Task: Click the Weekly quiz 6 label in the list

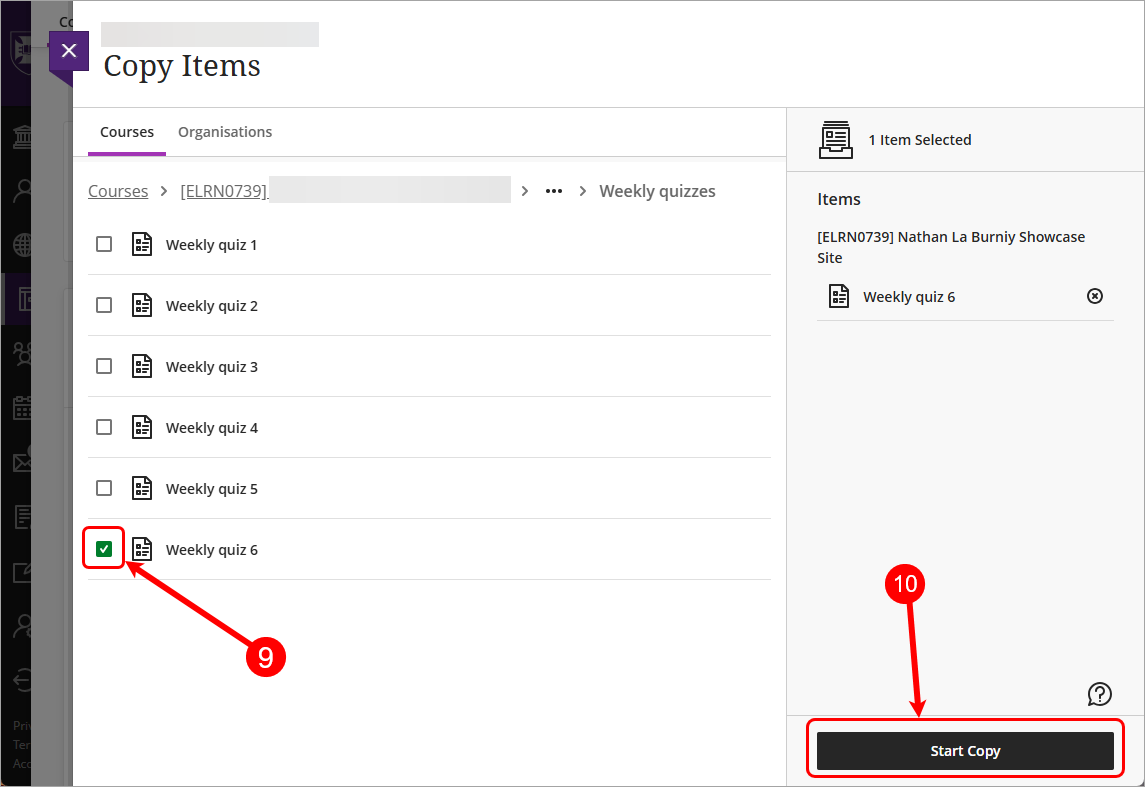Action: tap(211, 550)
